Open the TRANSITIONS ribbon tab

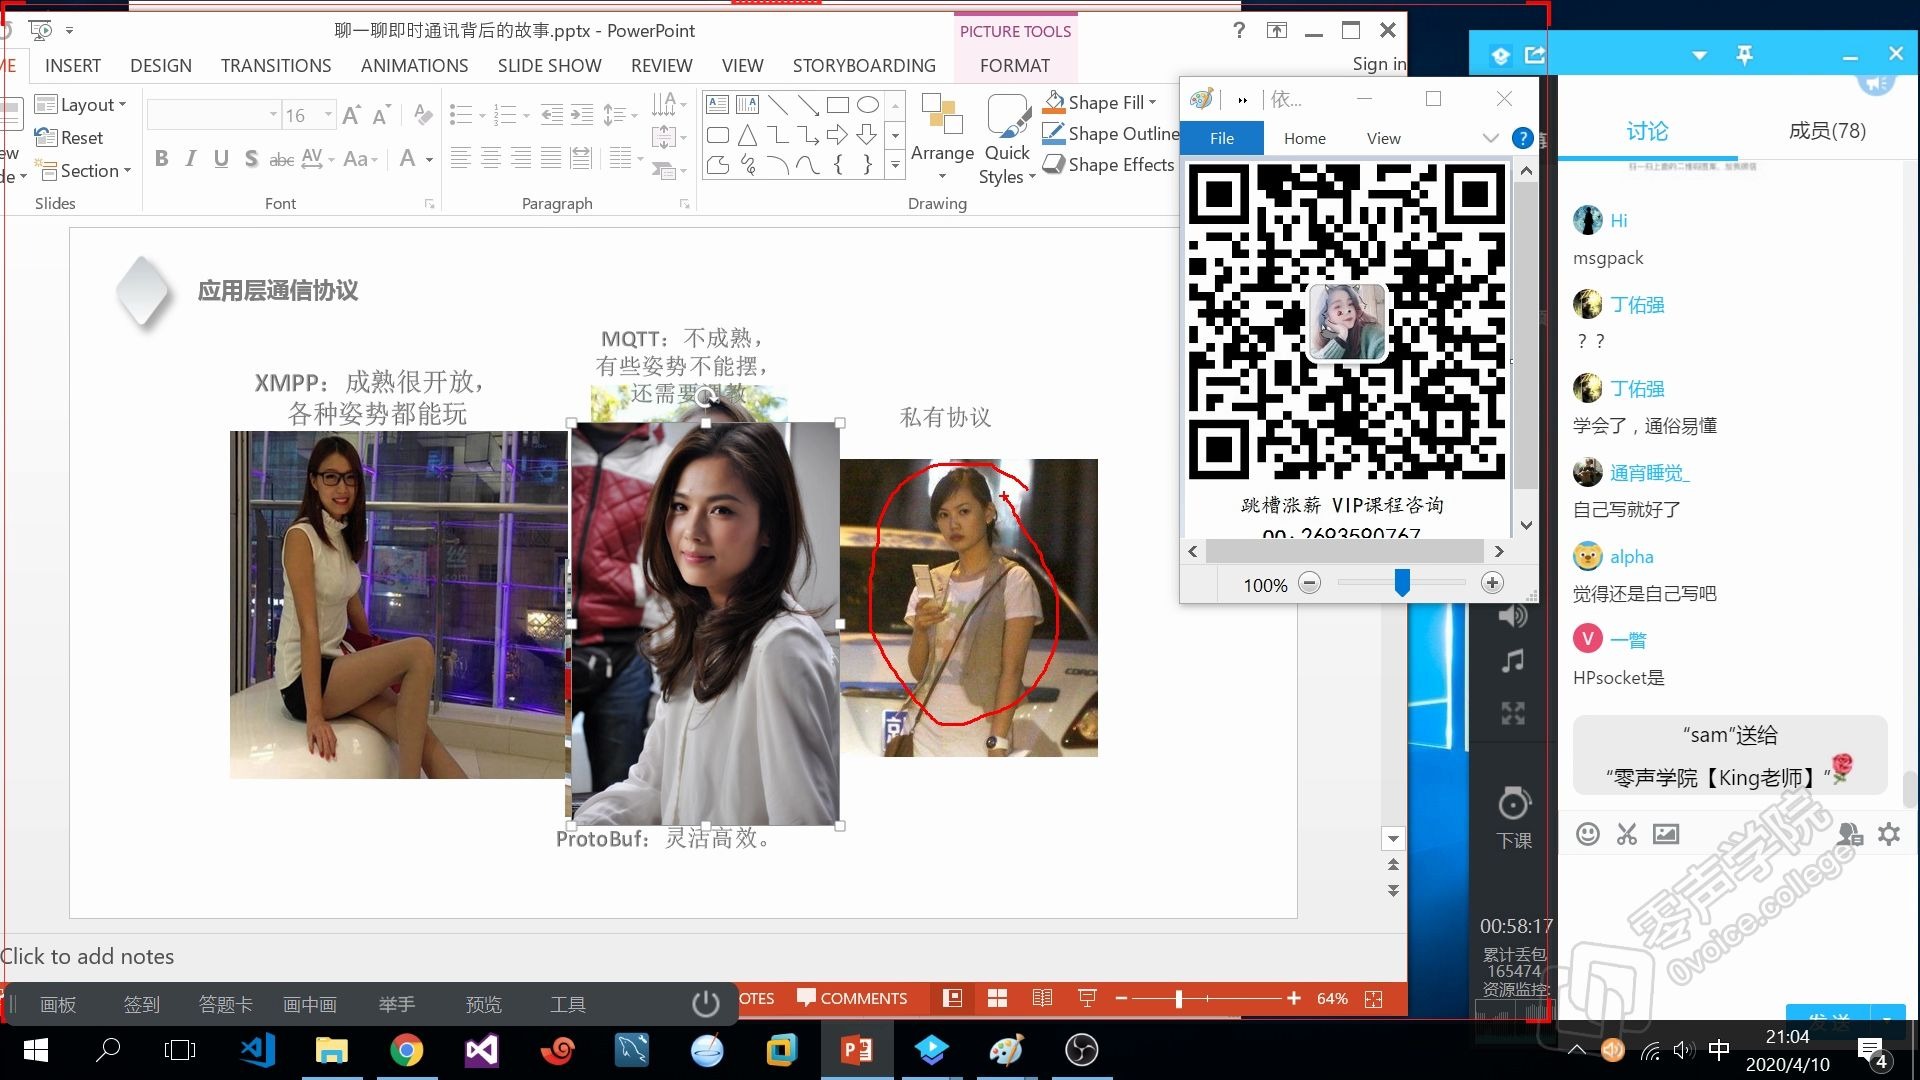[x=276, y=65]
